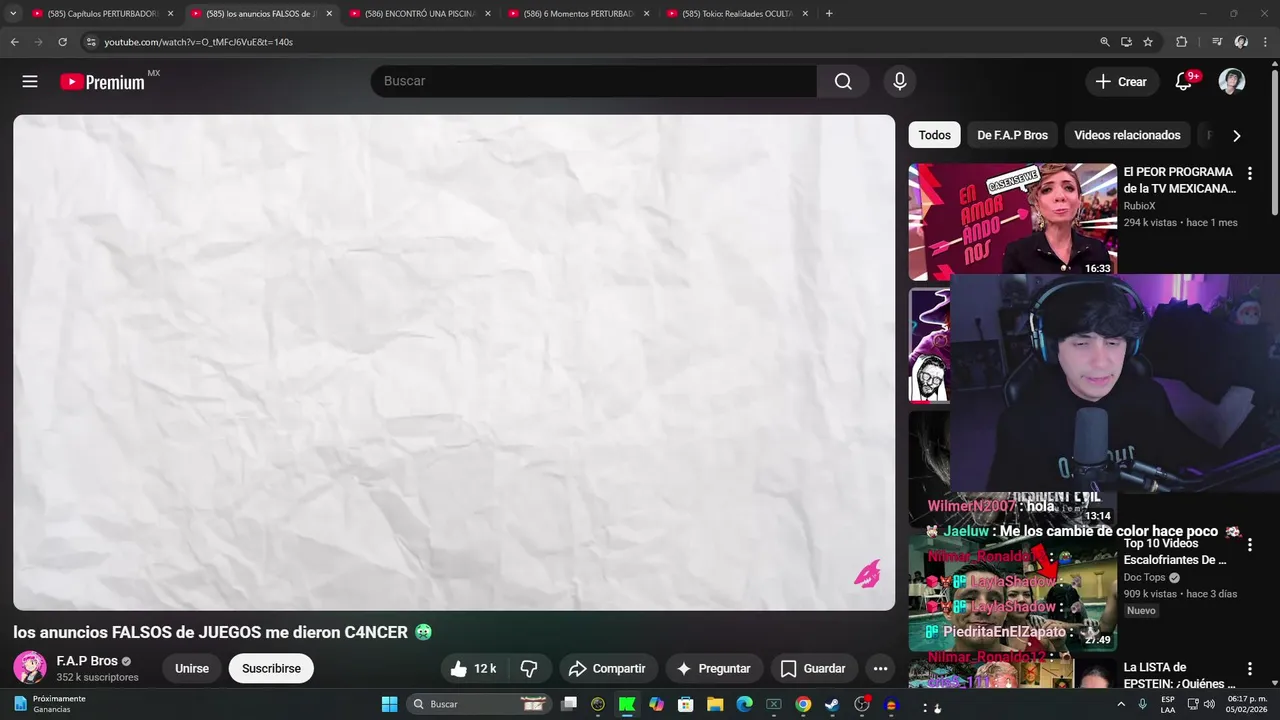This screenshot has width=1280, height=720.
Task: Select the De F.A.P Bros chip
Action: pyautogui.click(x=1012, y=135)
